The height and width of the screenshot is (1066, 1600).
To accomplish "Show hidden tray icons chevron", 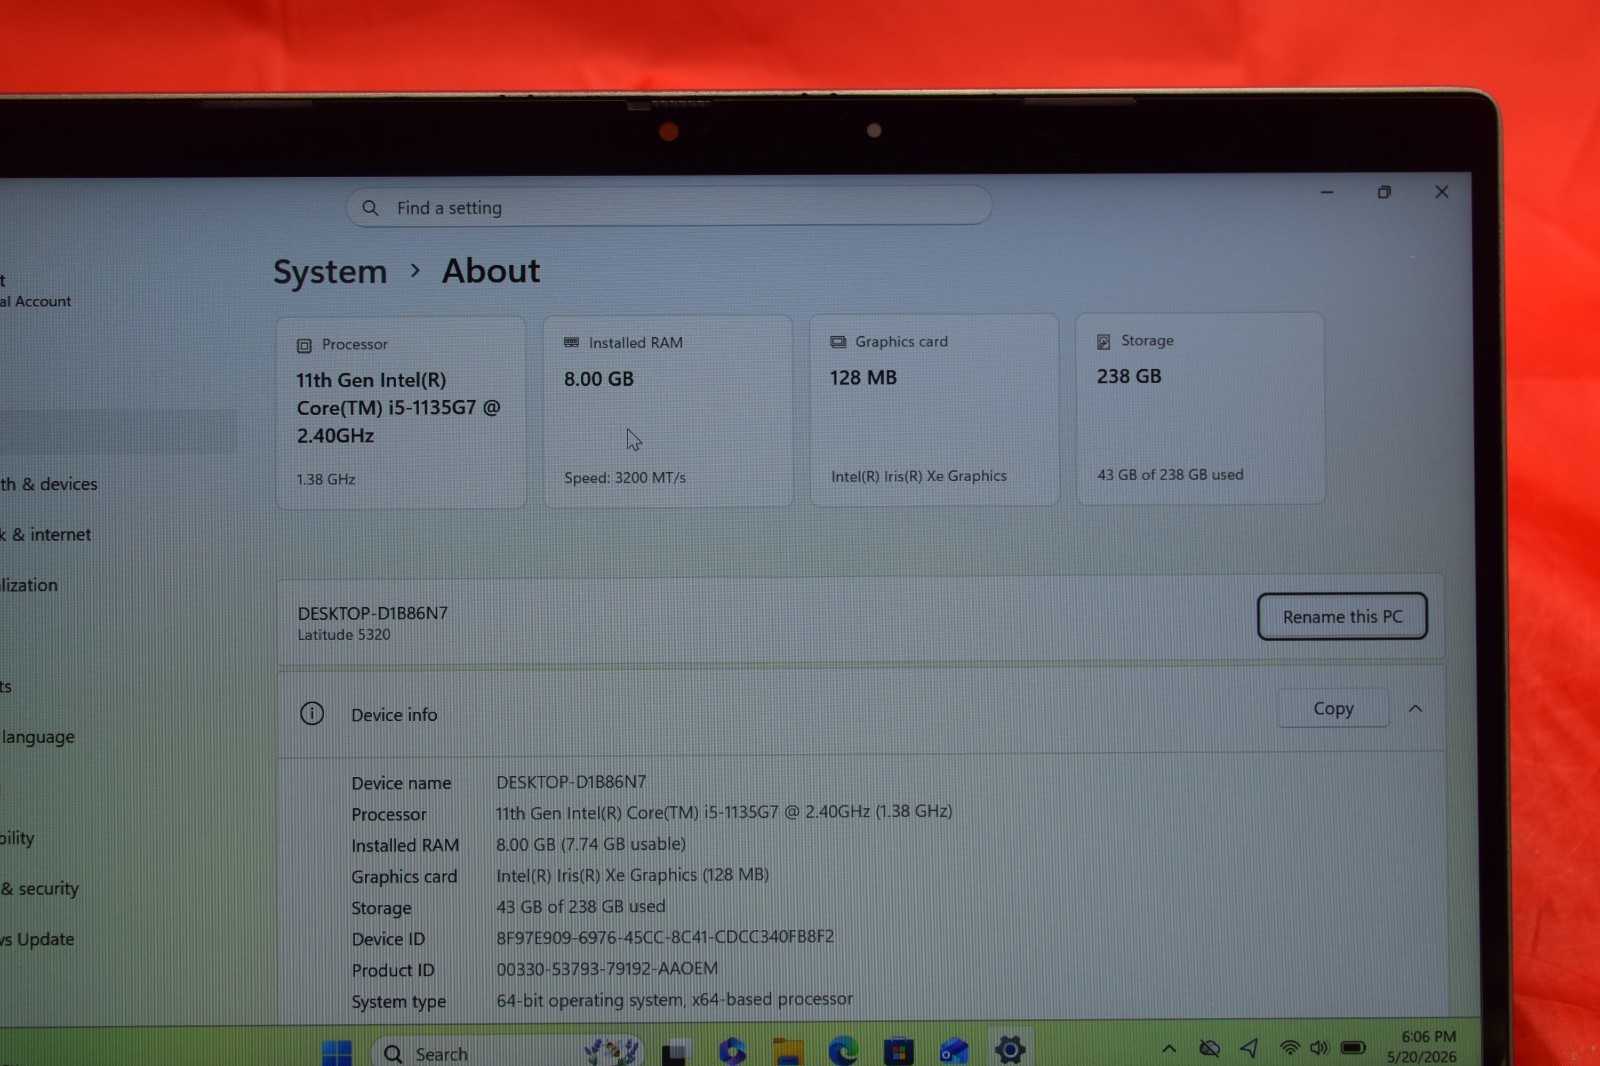I will pyautogui.click(x=1169, y=1049).
